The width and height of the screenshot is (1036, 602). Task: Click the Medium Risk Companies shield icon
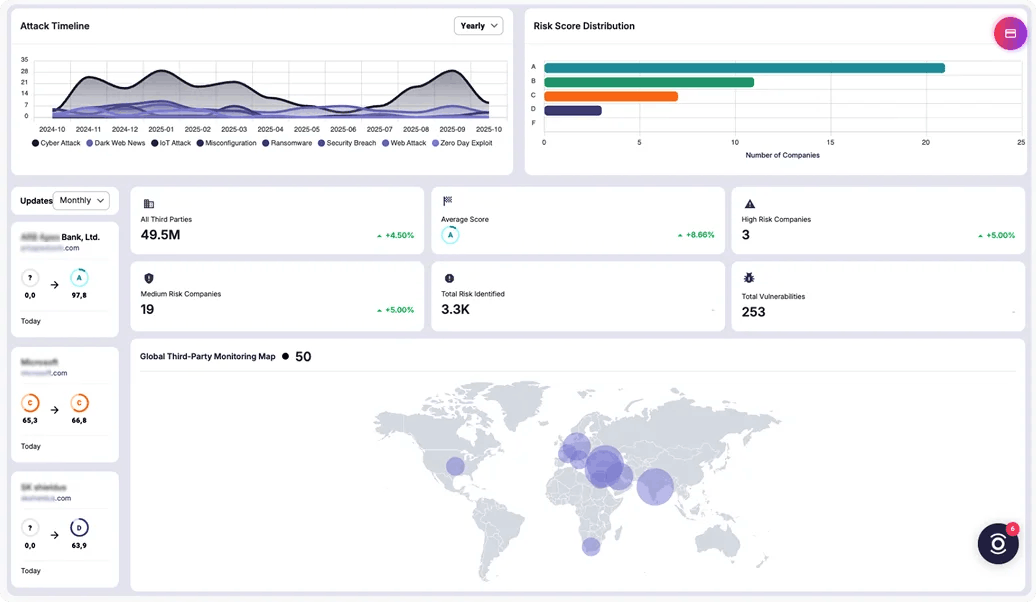[x=149, y=278]
